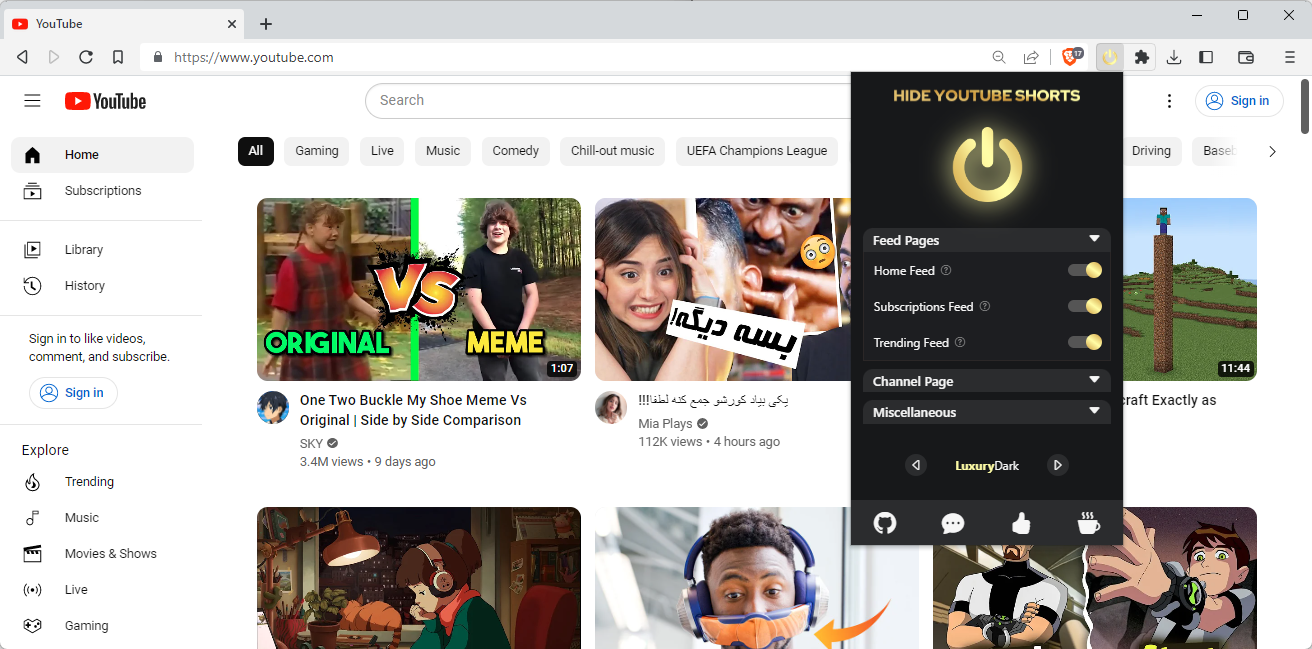
Task: Open History in the sidebar
Action: (103, 286)
